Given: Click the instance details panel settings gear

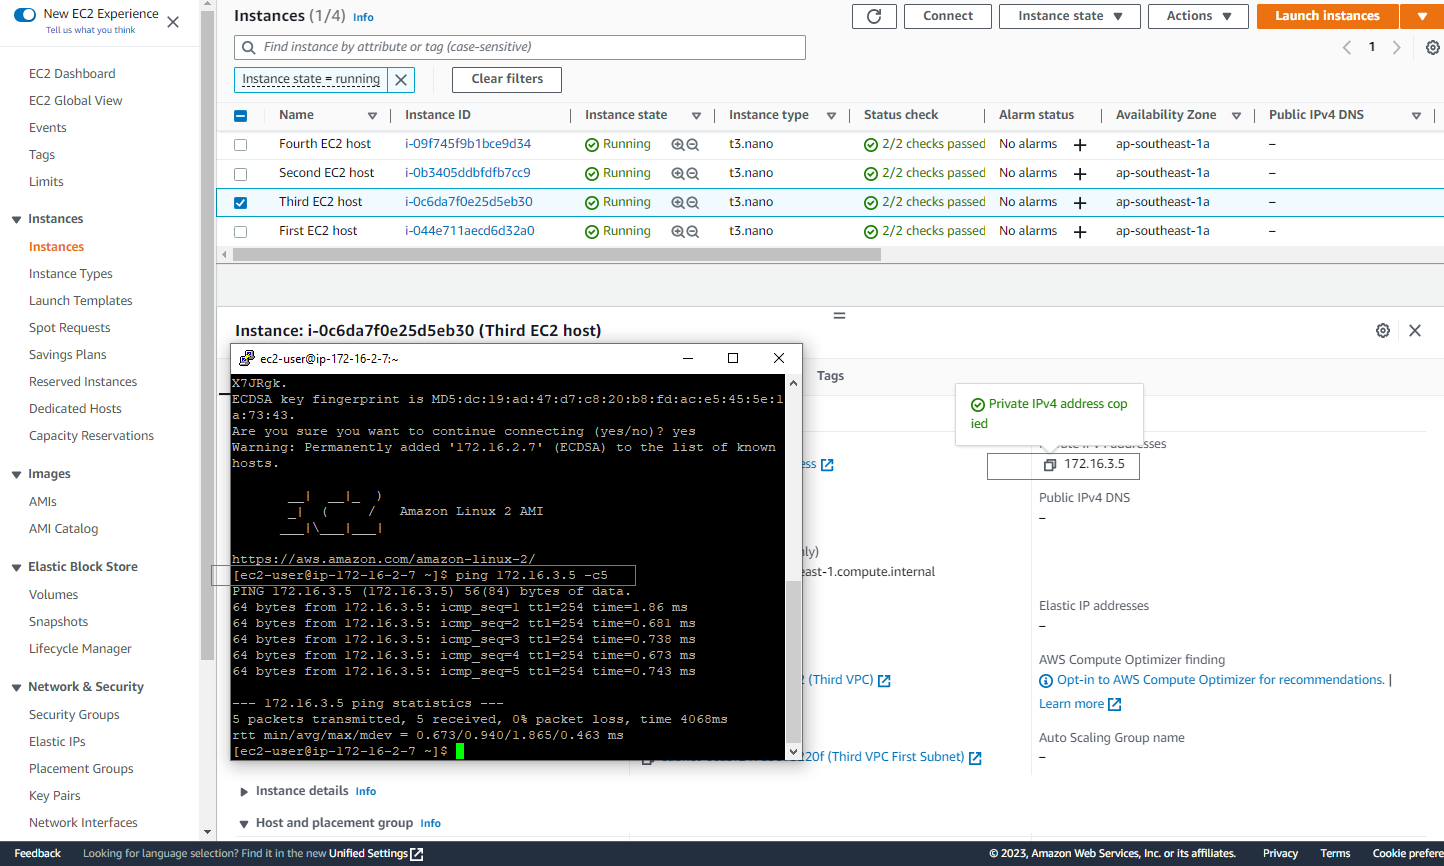Looking at the screenshot, I should coord(1383,330).
